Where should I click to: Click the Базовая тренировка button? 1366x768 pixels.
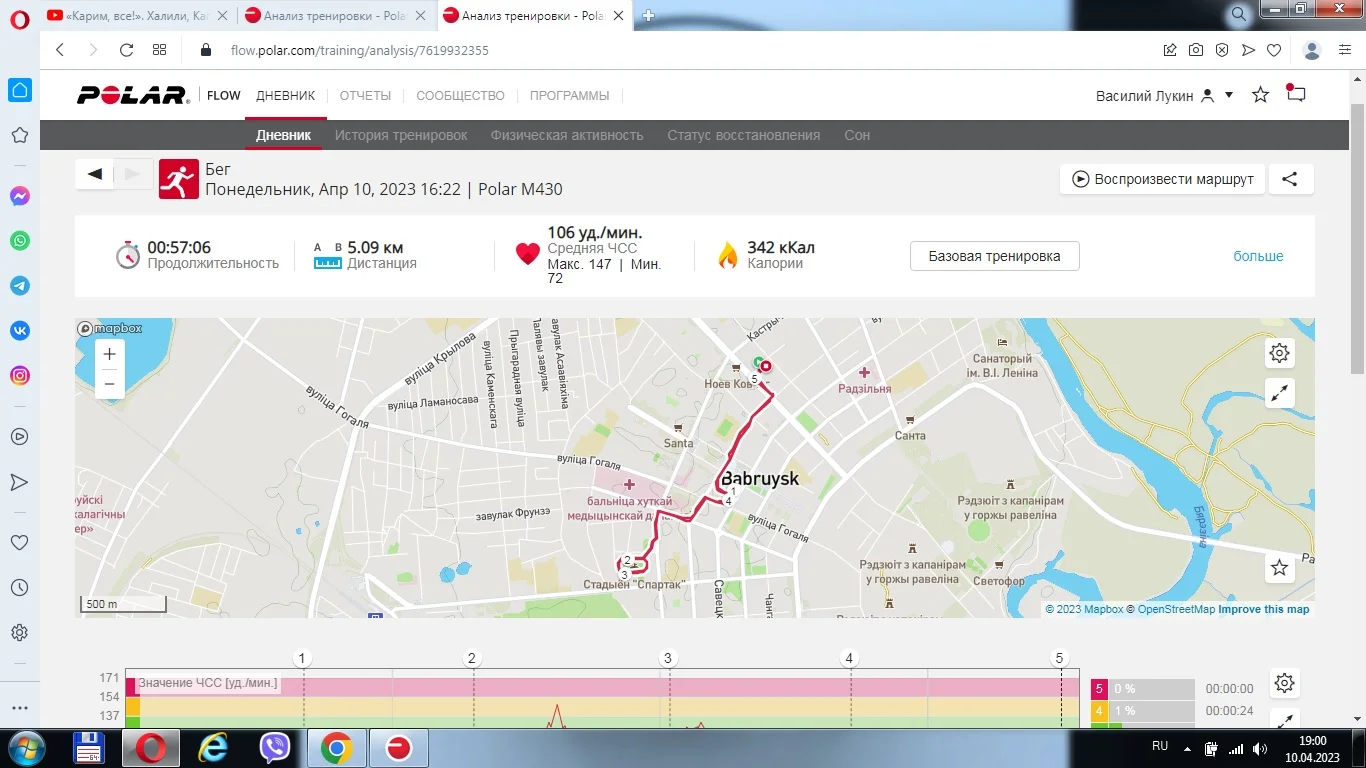coord(995,256)
